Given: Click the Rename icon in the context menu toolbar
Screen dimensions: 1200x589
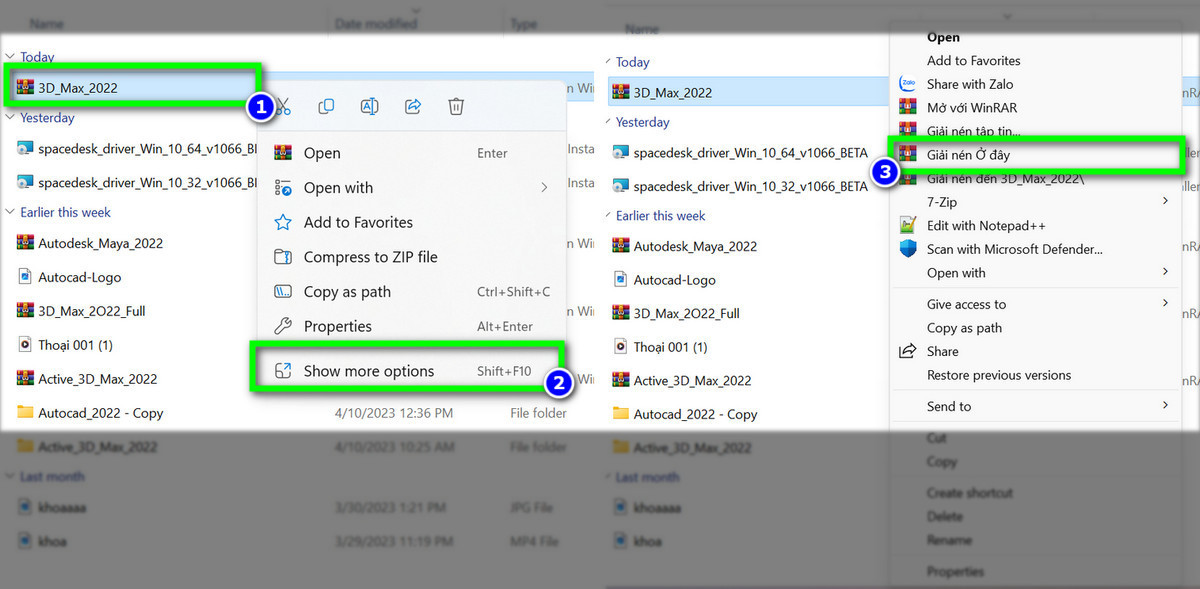Looking at the screenshot, I should pyautogui.click(x=369, y=106).
